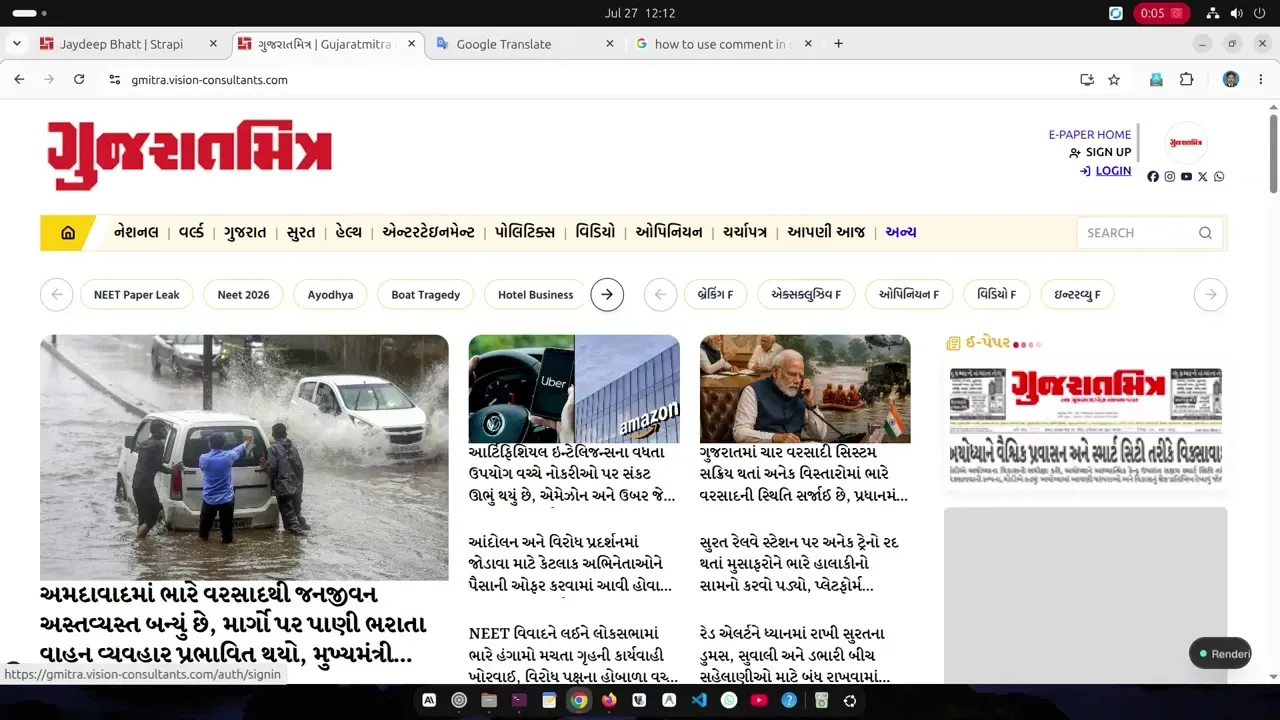Open the Chrome three-dot menu
Screen dimensions: 1280x720
click(x=1260, y=80)
